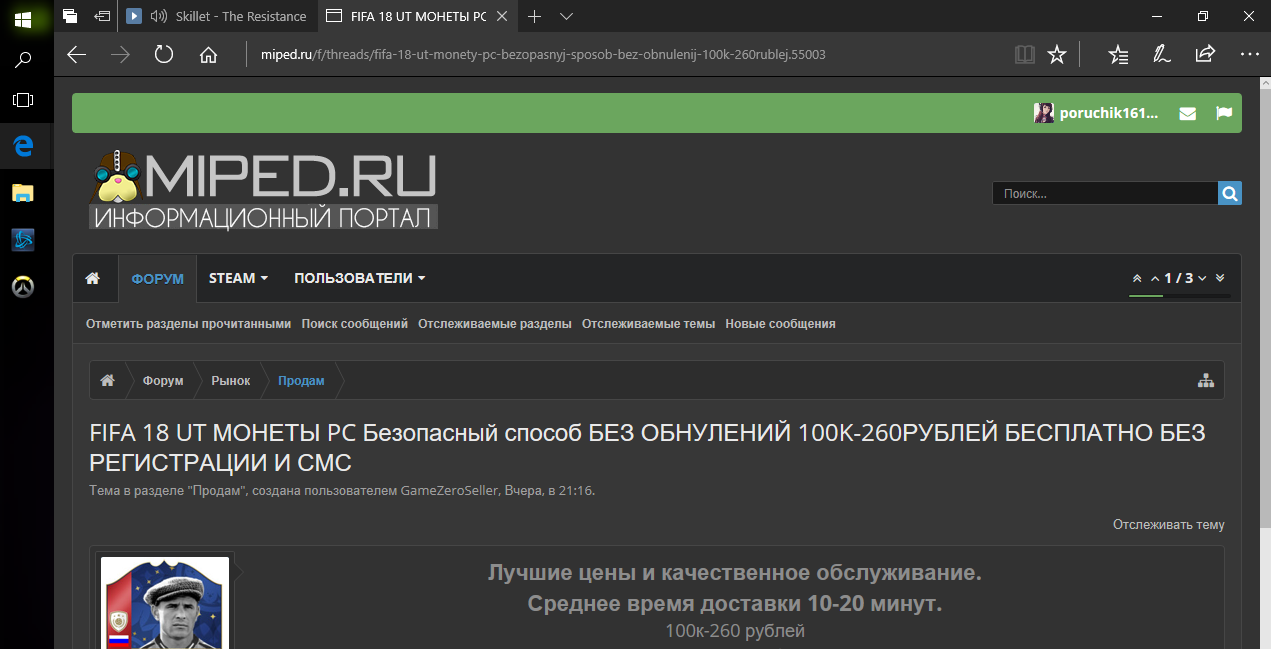The image size is (1271, 649).
Task: Open the Edge Hub favorites list
Action: [1119, 55]
